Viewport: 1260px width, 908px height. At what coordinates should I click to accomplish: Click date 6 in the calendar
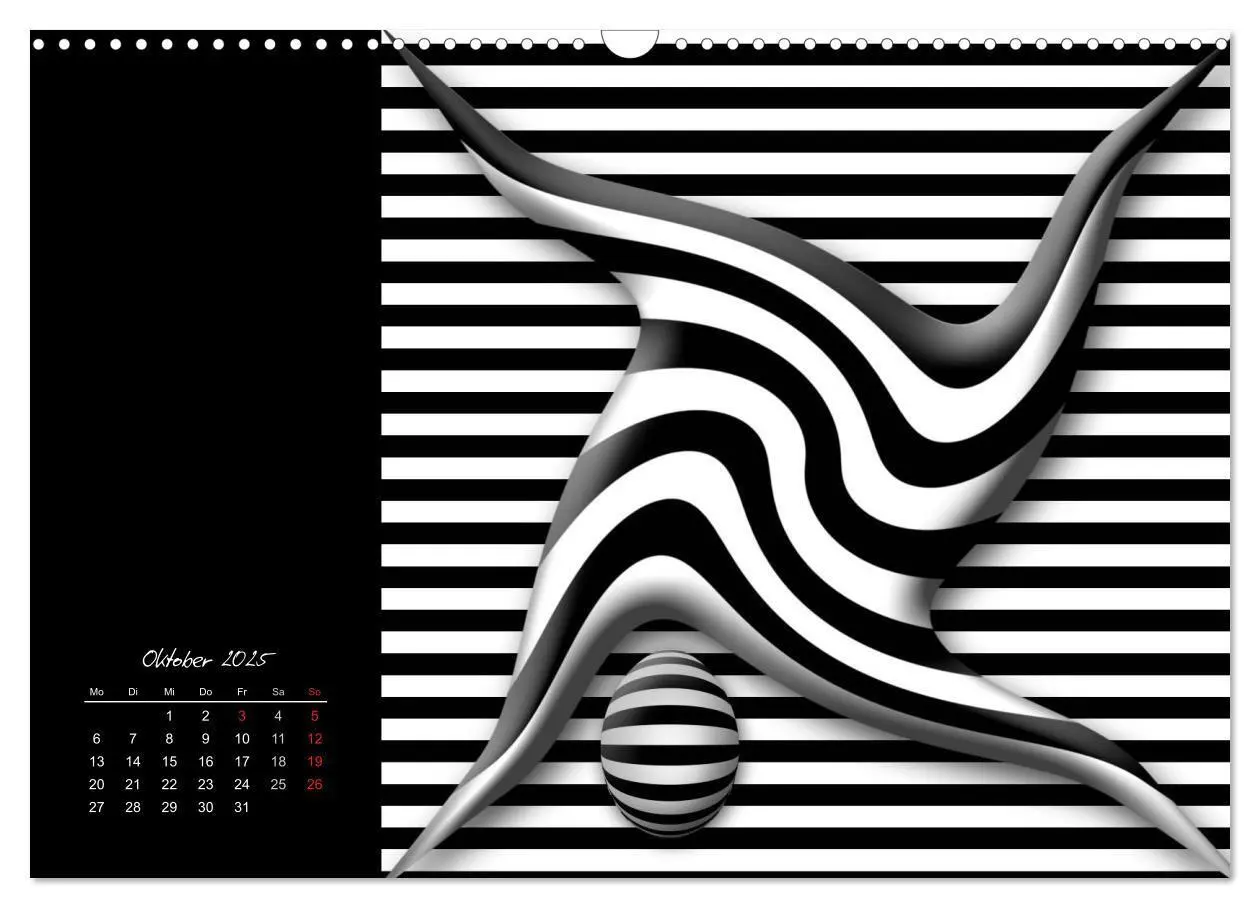click(96, 739)
